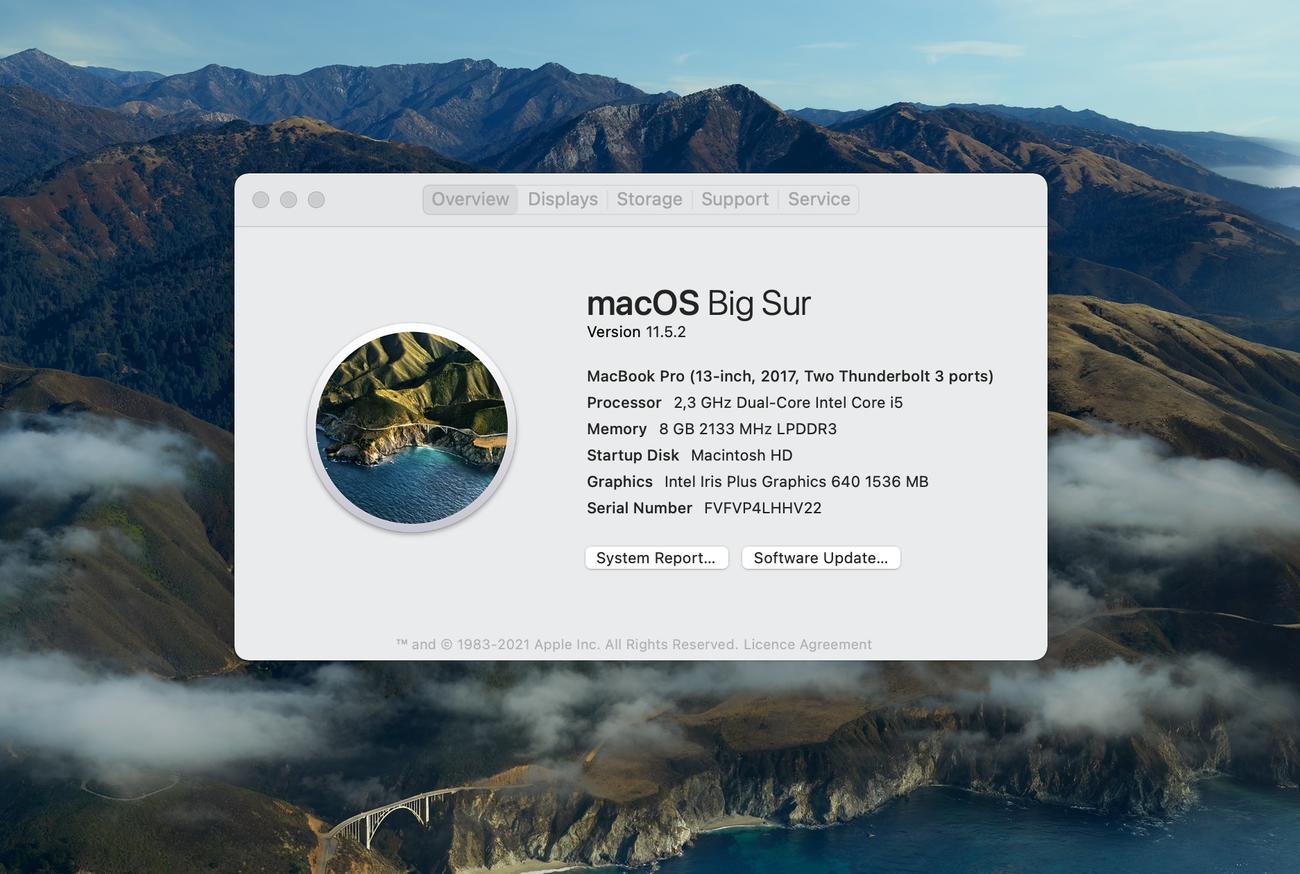Image resolution: width=1300 pixels, height=874 pixels.
Task: Click Intel Iris Plus Graphics 640 1536 MB
Action: pos(796,482)
